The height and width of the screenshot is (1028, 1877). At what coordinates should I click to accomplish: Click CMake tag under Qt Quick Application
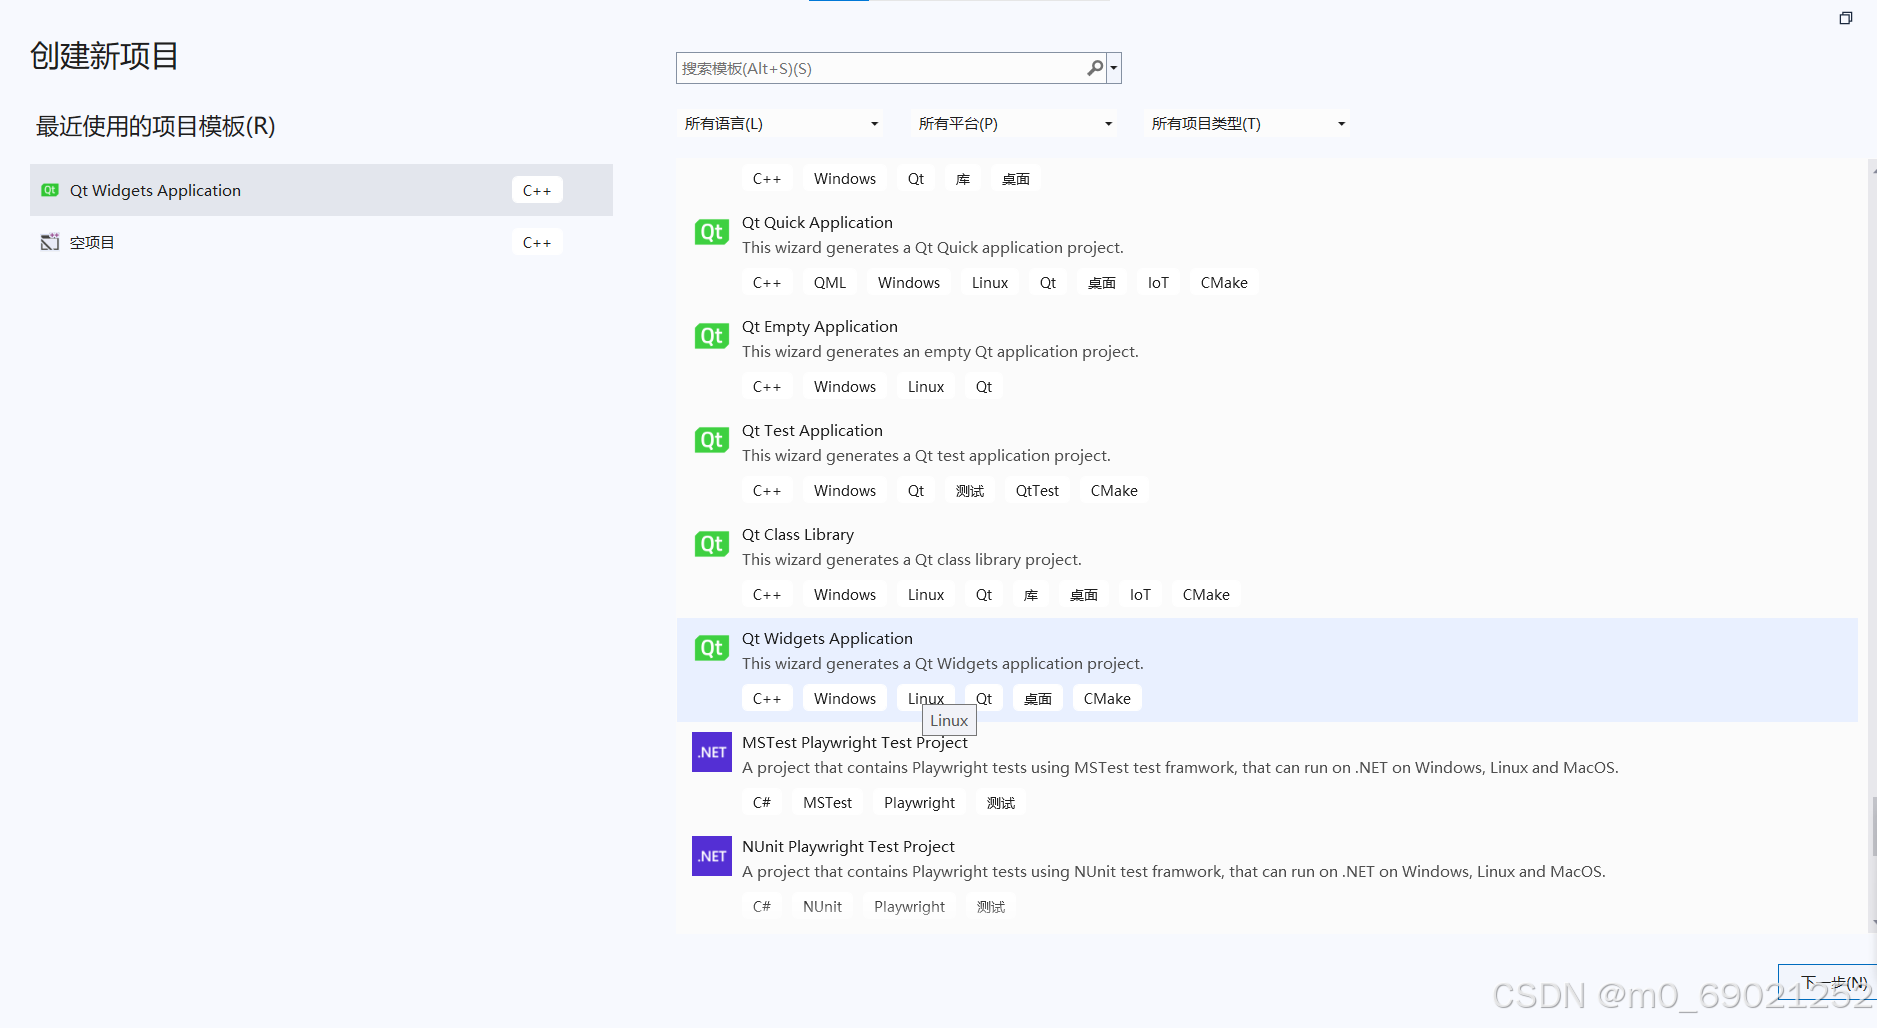click(1224, 283)
